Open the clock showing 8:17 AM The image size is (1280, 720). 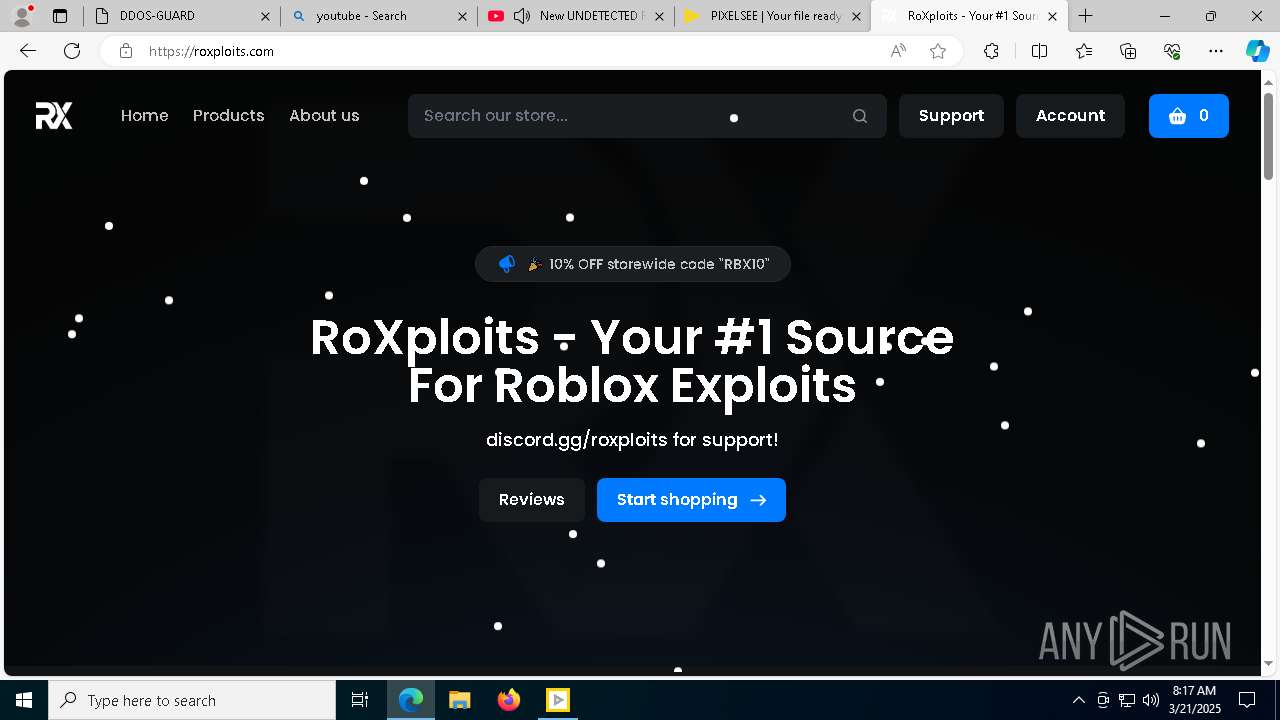pos(1194,700)
